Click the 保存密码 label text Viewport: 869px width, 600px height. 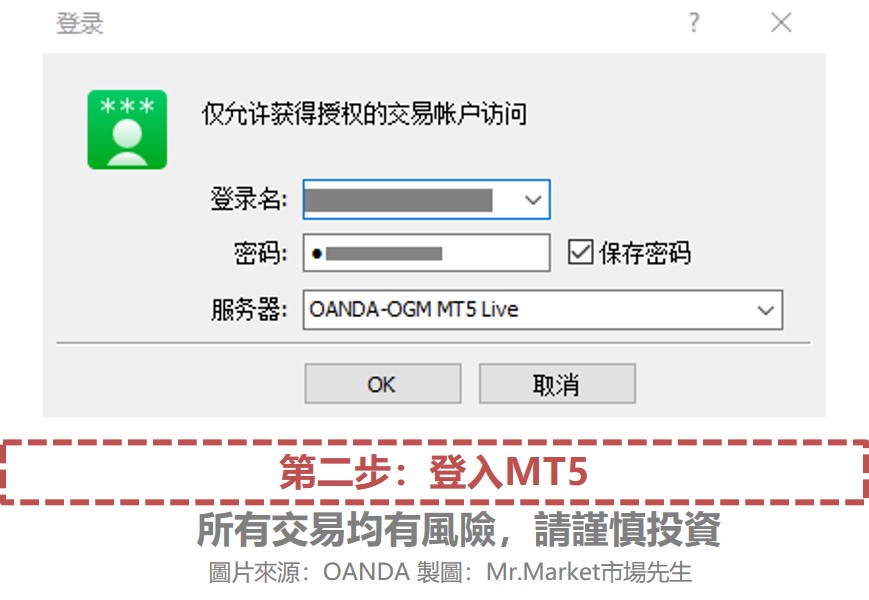tap(645, 253)
